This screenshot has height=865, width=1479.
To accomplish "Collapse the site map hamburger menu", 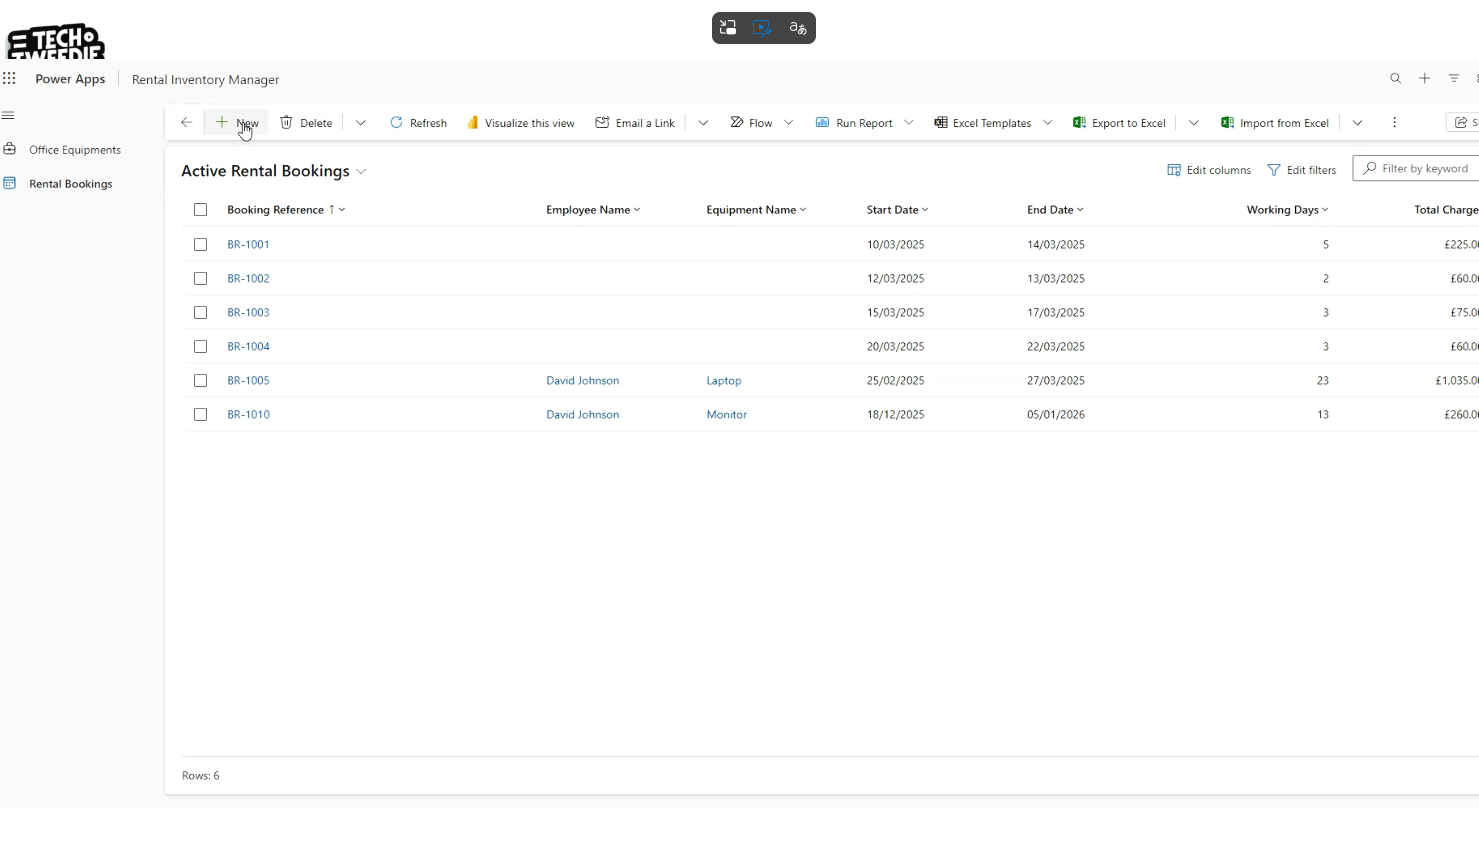I will click(x=8, y=115).
